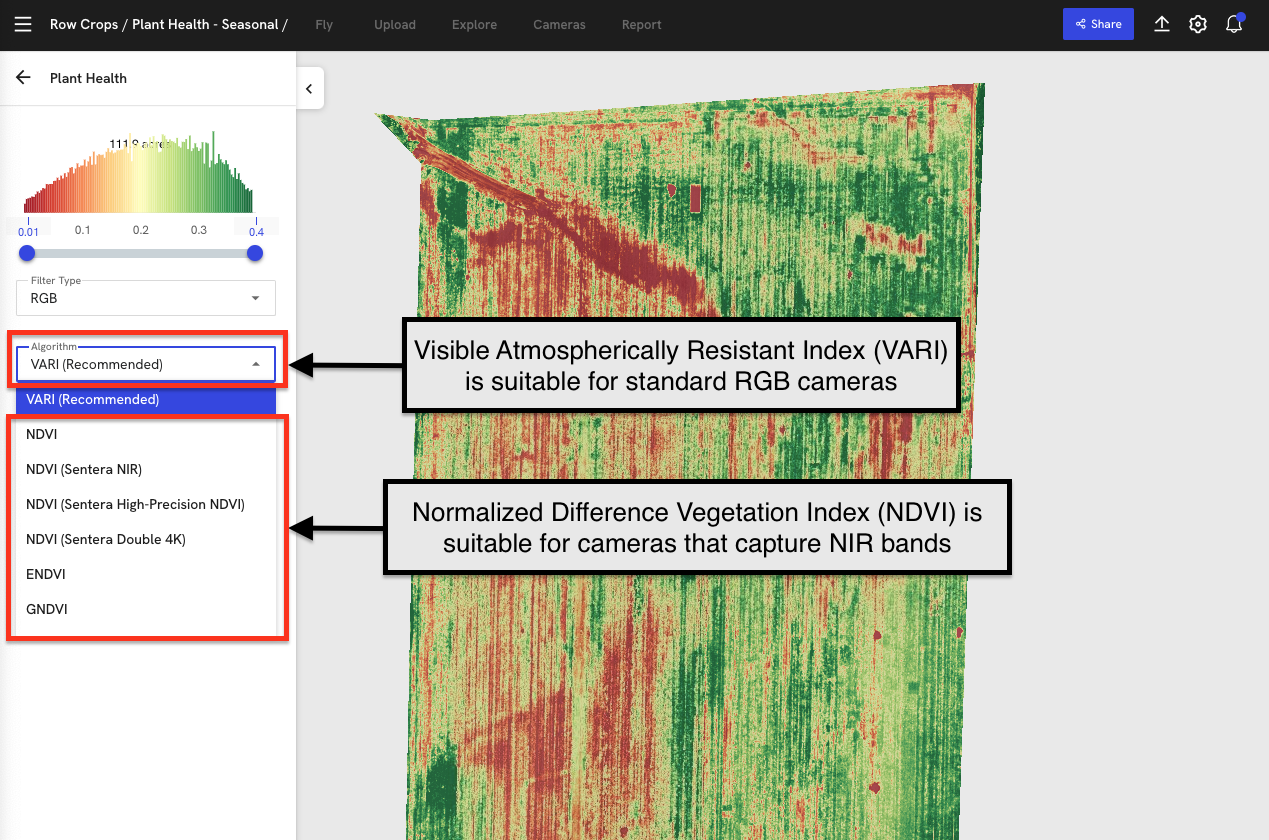Open the settings gear icon
Screen dimensions: 1269x840
[x=1198, y=24]
